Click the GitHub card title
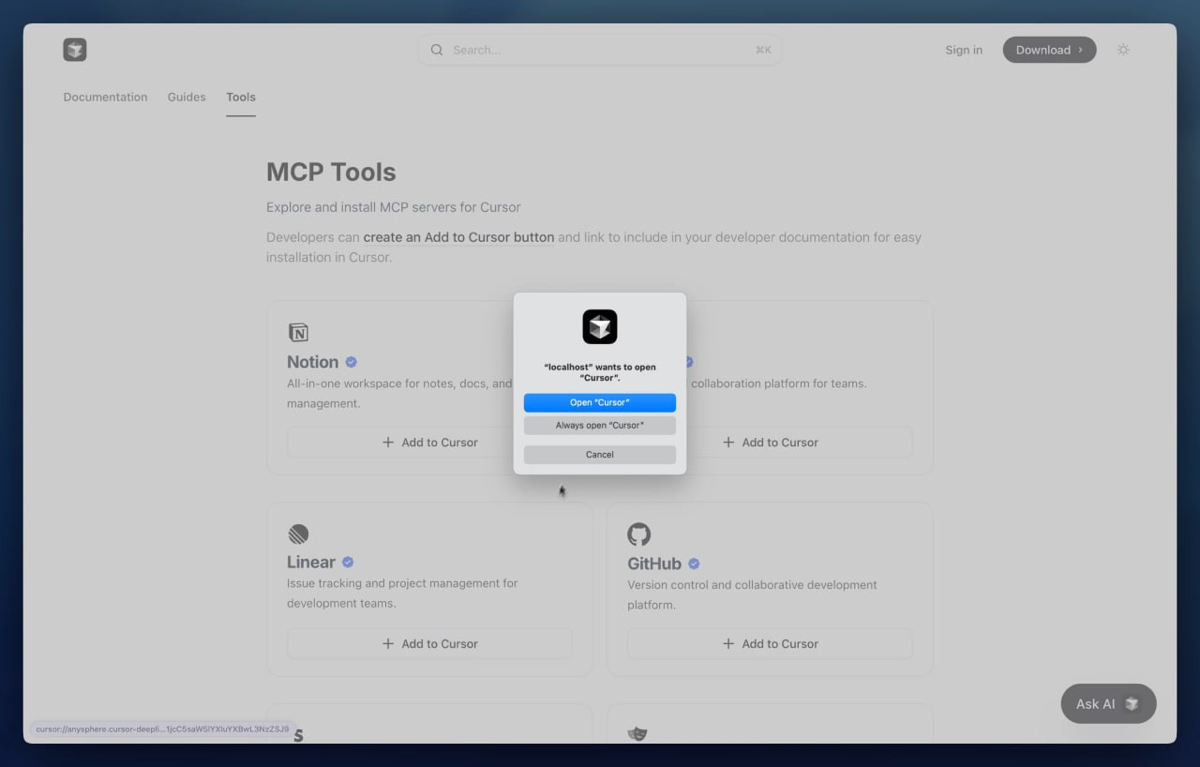The height and width of the screenshot is (767, 1200). [x=654, y=564]
